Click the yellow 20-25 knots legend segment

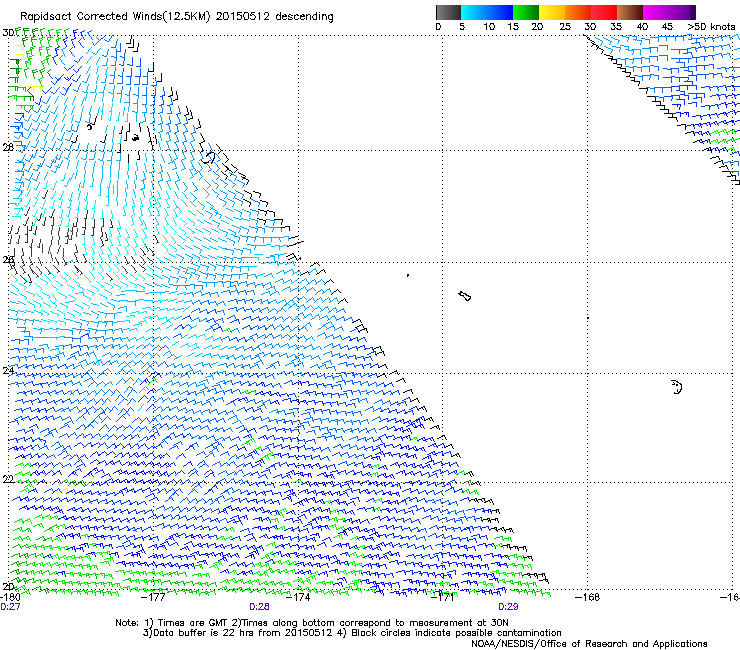point(552,12)
